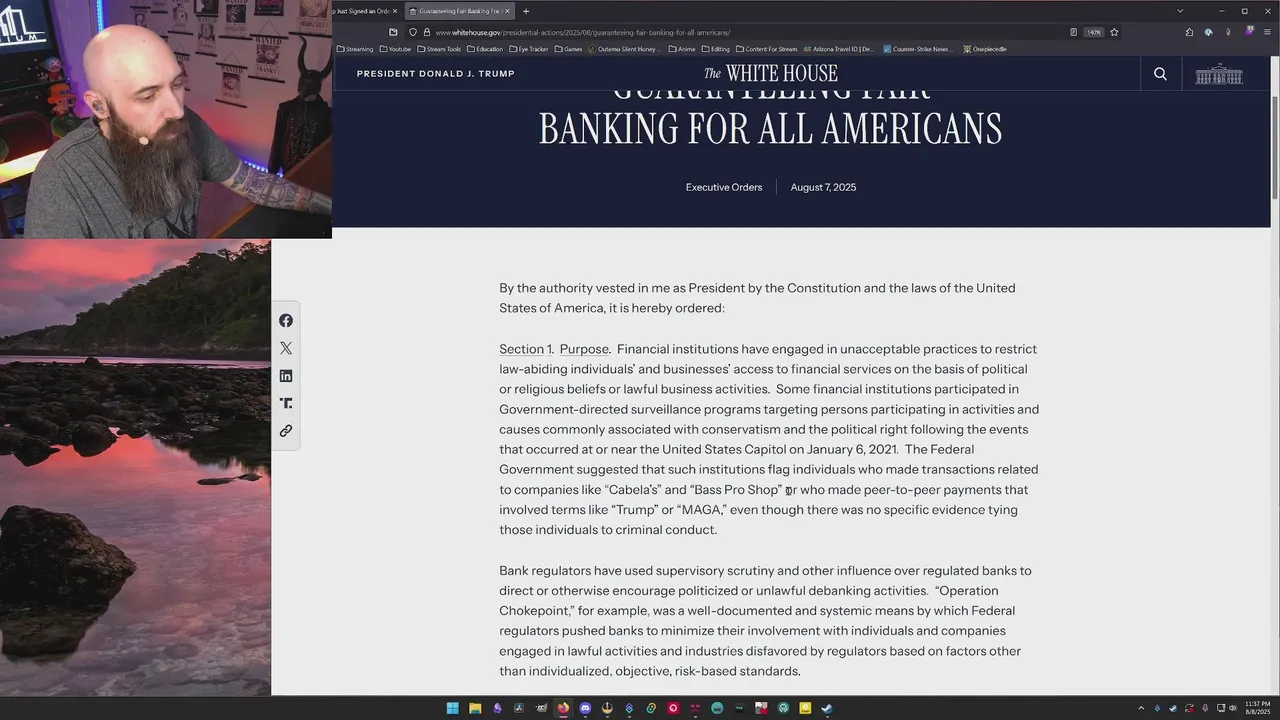Open the Content For Stream bookmarks folder

(767, 49)
